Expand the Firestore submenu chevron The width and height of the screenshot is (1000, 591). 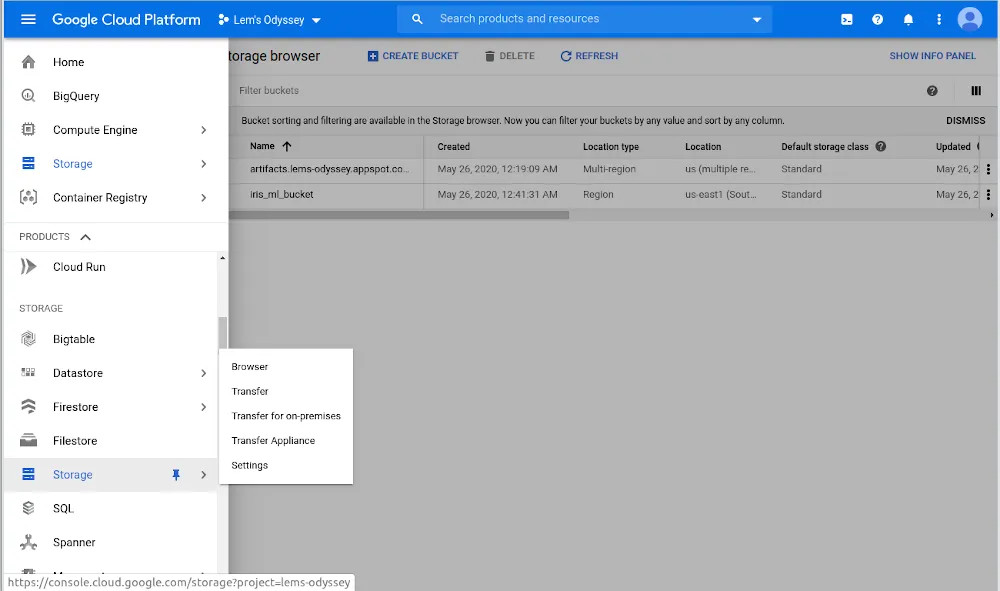tap(203, 406)
